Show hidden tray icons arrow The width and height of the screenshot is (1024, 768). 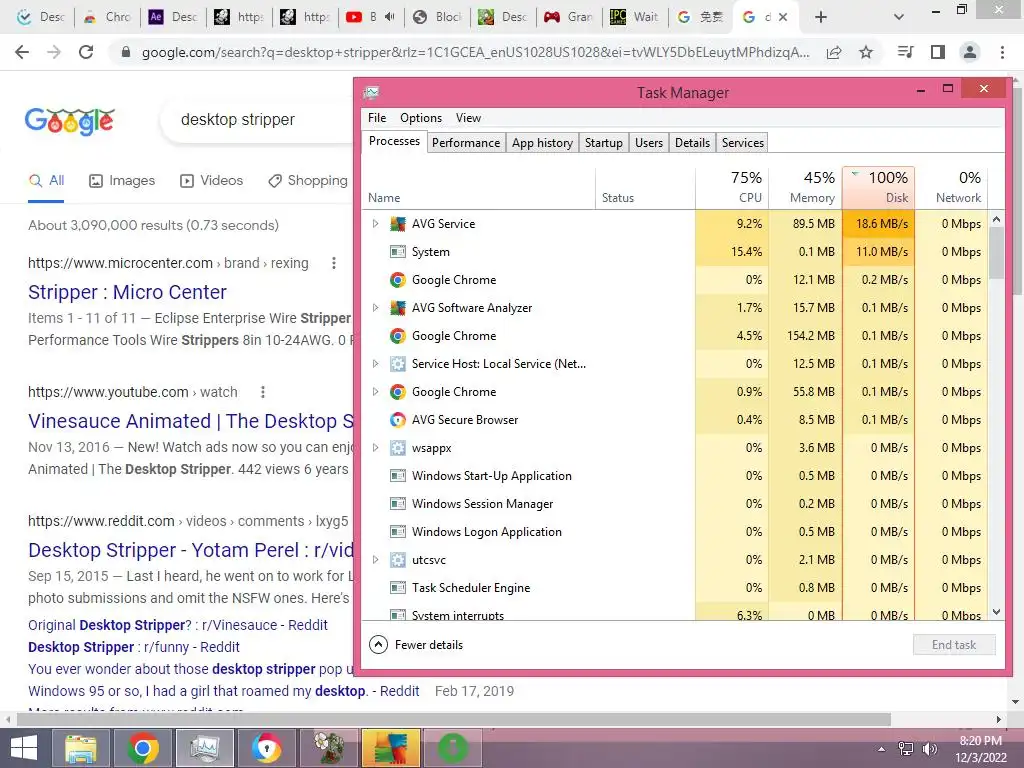[881, 748]
